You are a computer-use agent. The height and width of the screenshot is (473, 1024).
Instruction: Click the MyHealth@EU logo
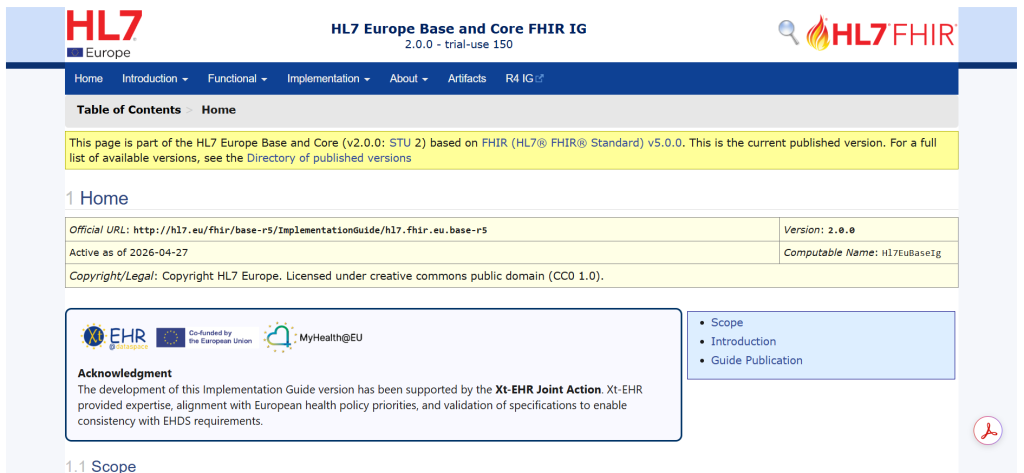313,337
